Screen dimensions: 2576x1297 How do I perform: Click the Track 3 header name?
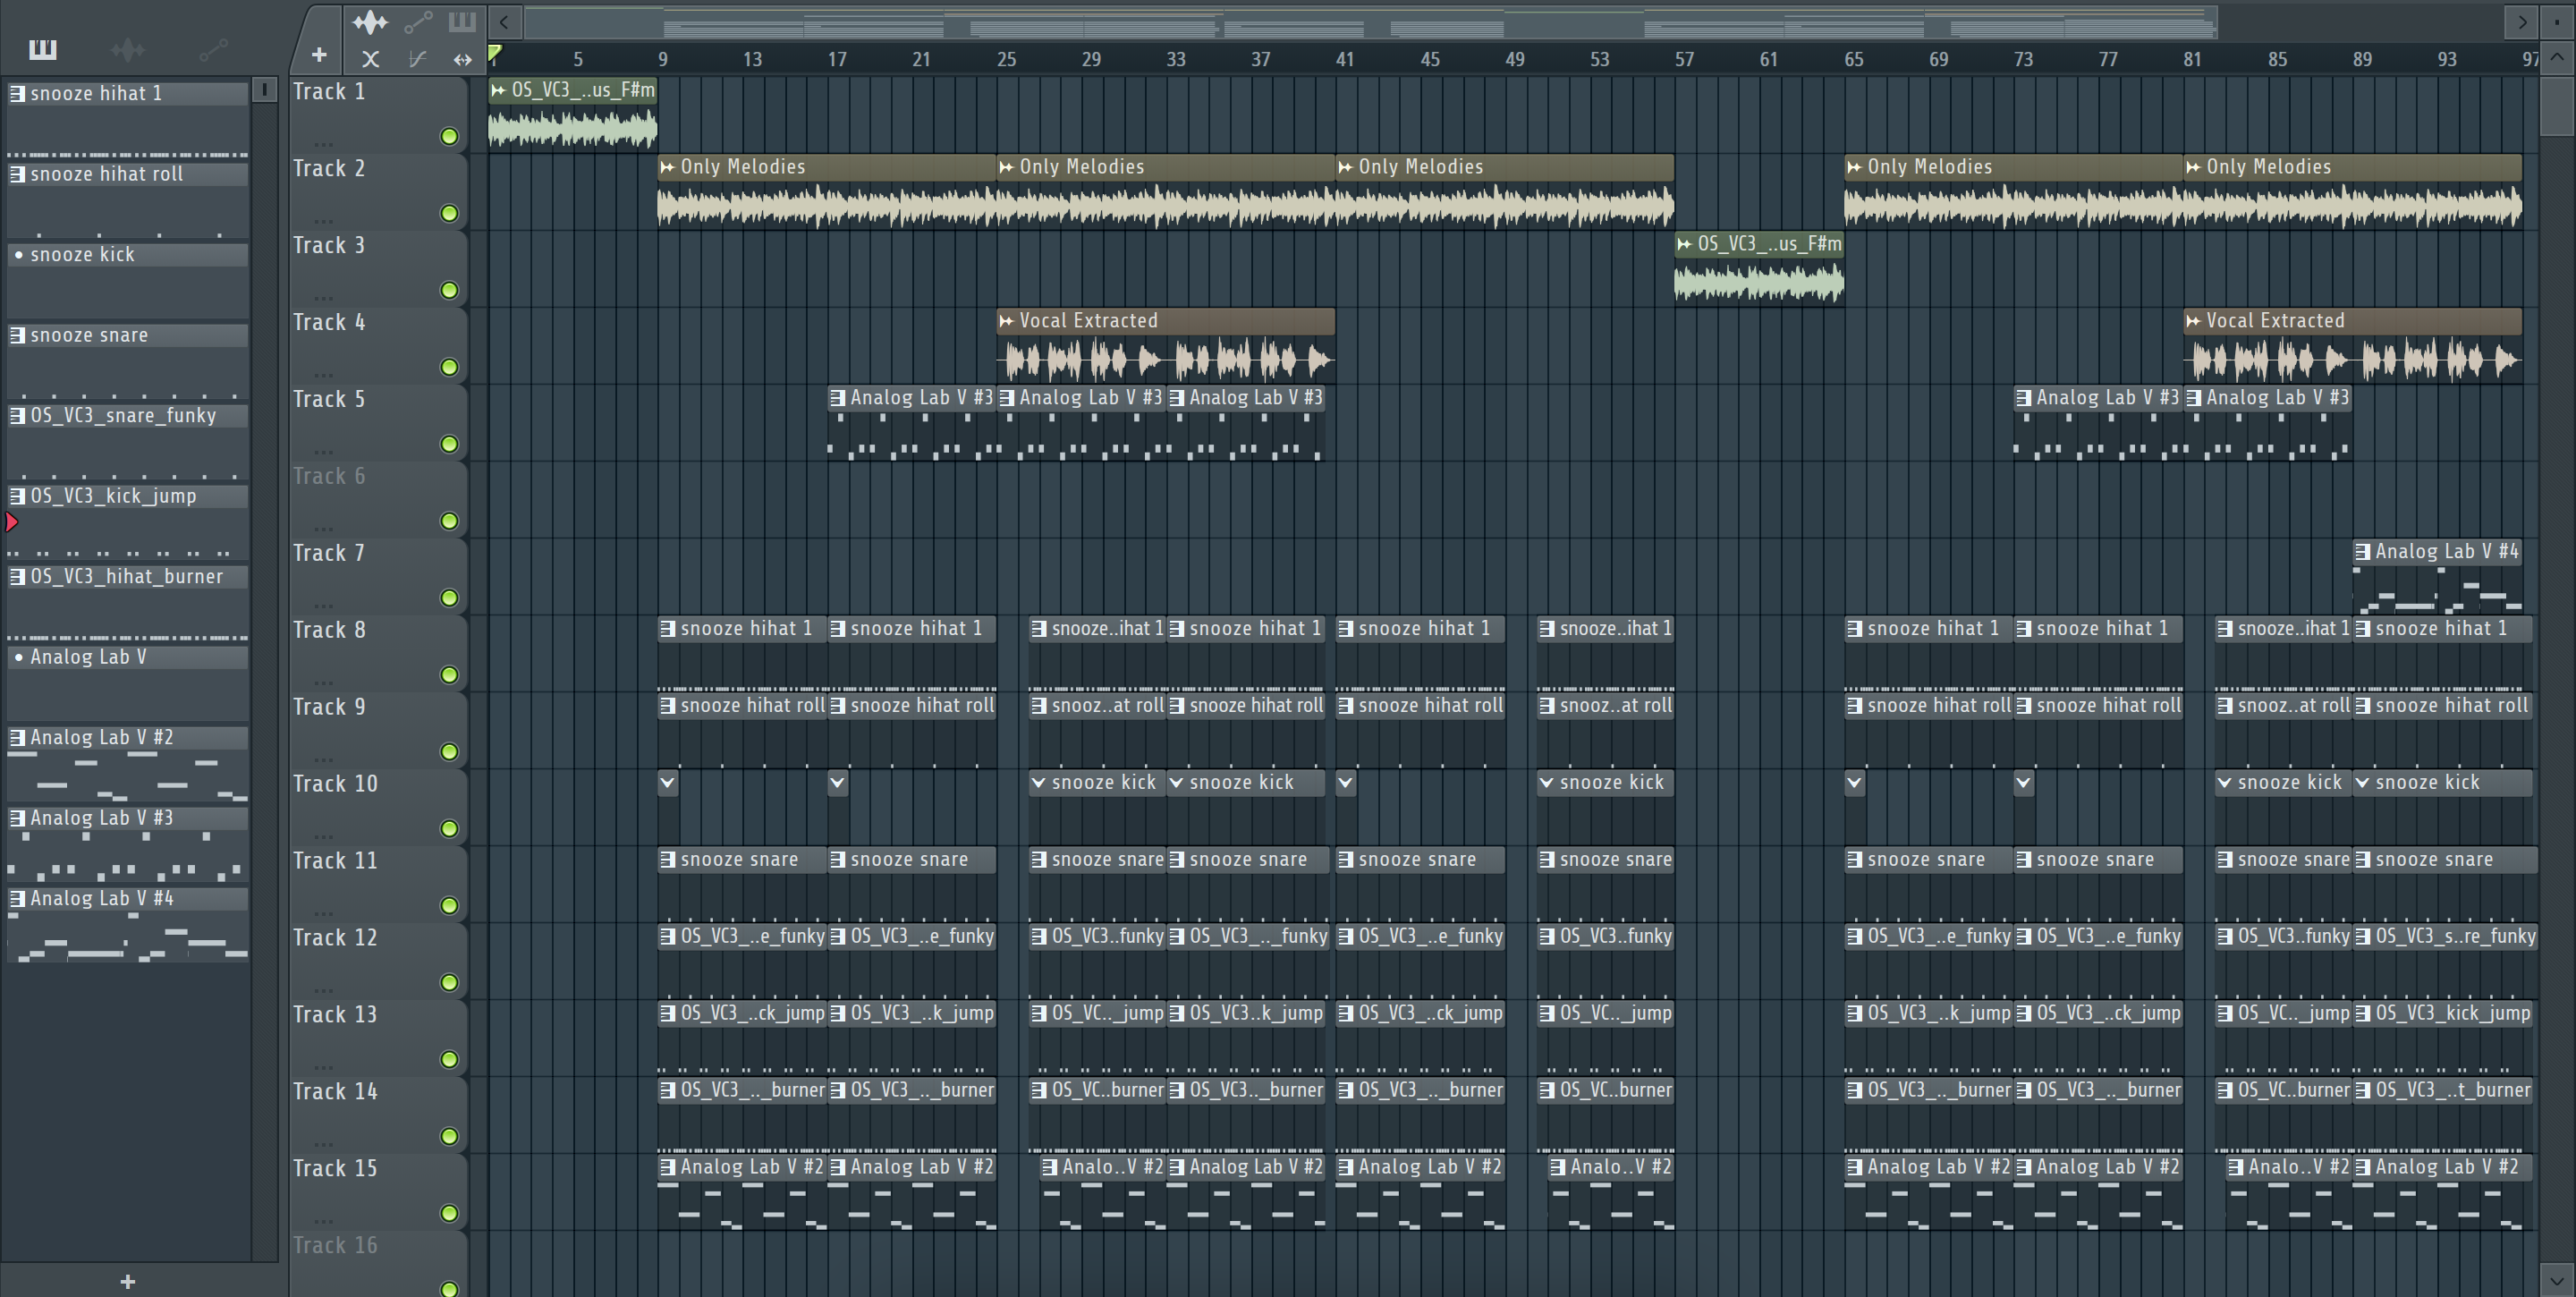click(329, 246)
